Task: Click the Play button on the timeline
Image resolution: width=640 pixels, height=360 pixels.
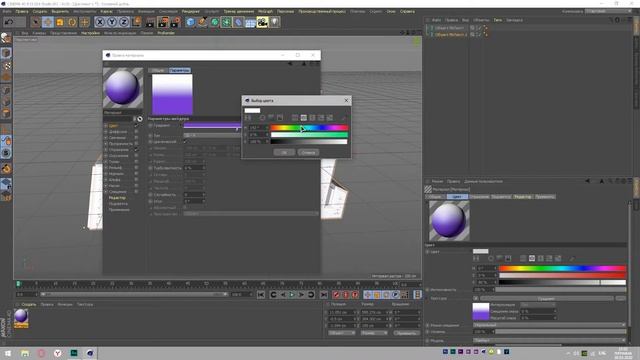Action: tap(292, 294)
